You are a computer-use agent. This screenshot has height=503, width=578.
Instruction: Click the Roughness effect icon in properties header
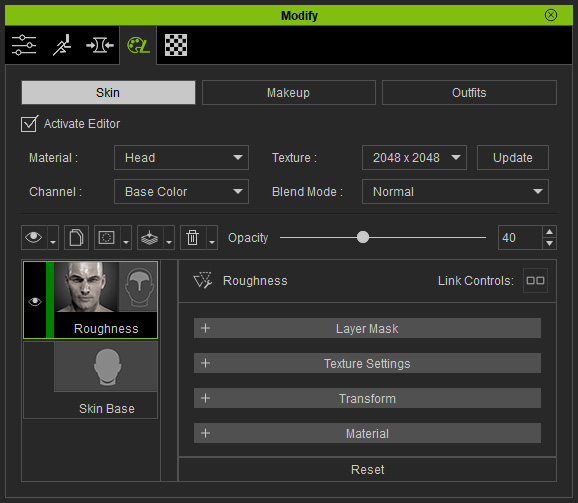(x=203, y=281)
